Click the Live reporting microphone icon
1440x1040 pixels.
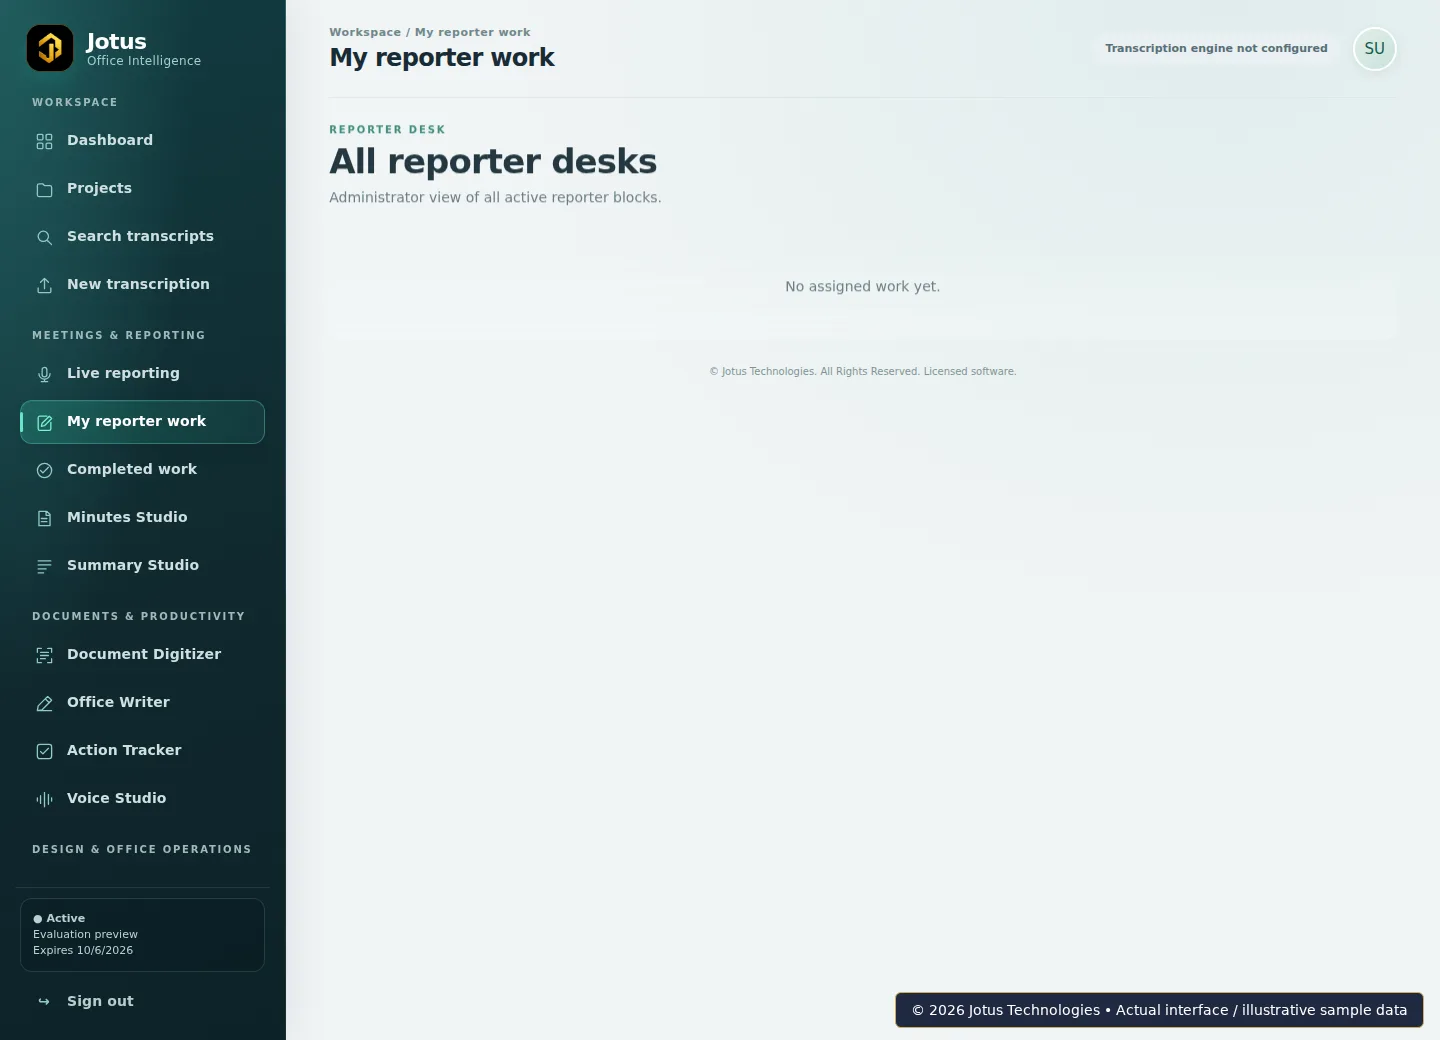(44, 374)
